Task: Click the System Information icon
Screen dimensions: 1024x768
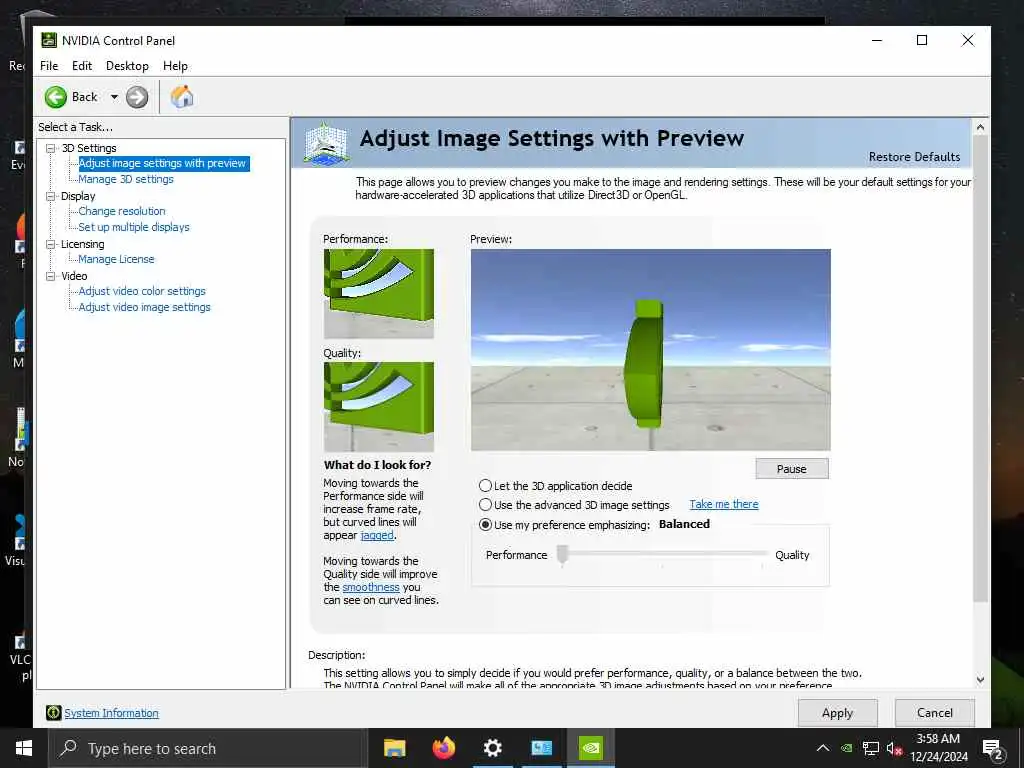Action: coord(54,713)
